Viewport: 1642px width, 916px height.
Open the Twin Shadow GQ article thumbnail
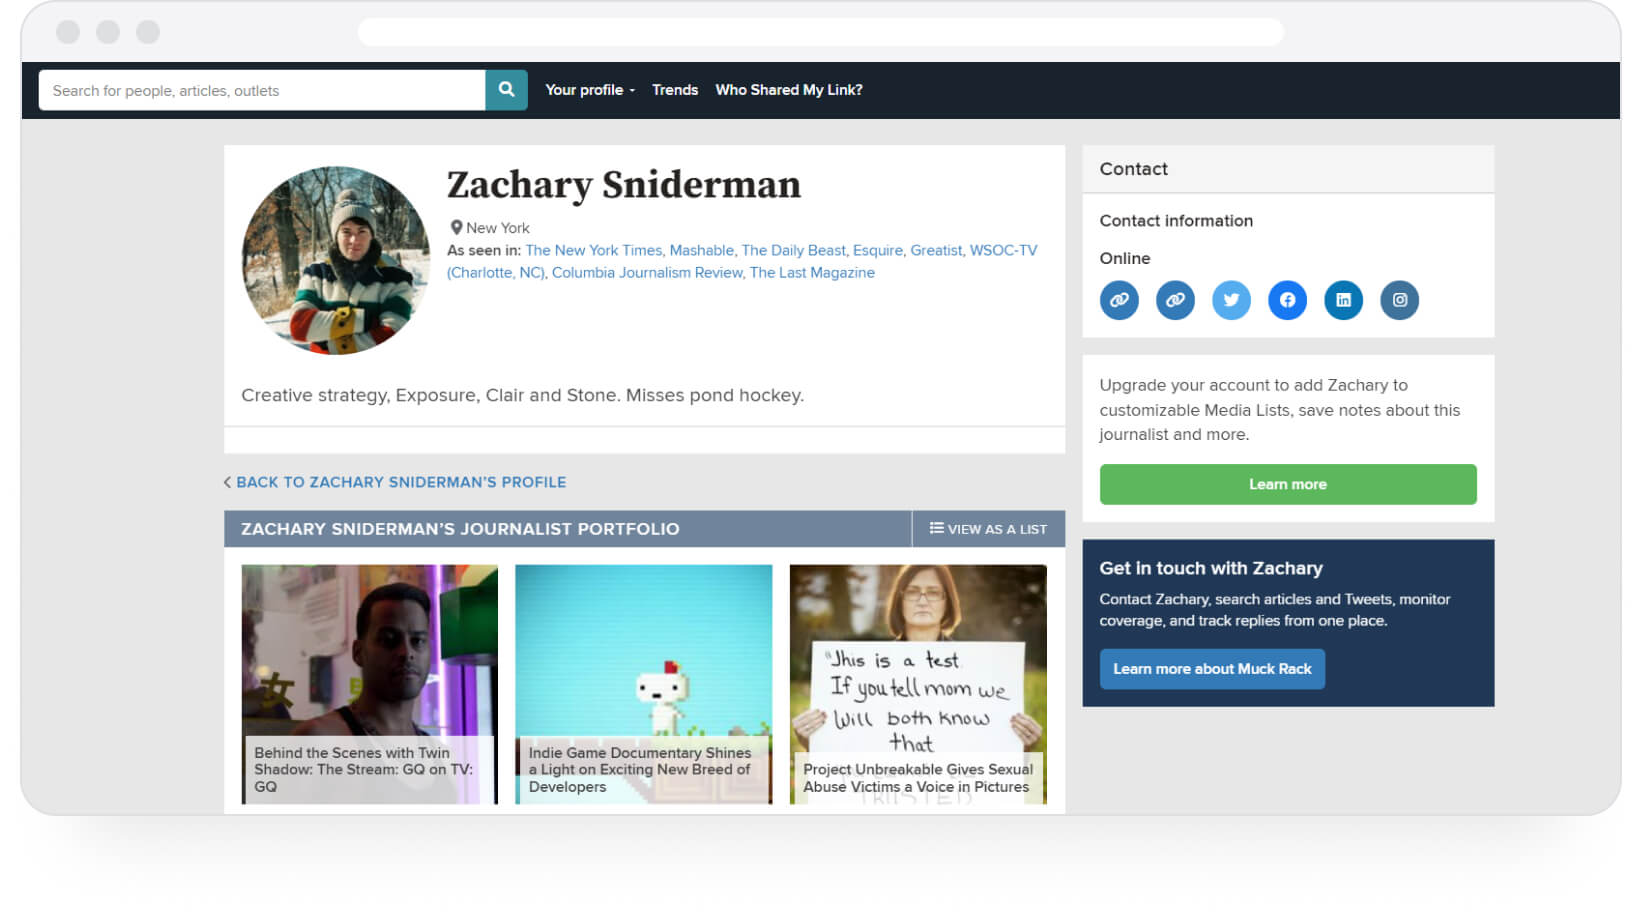(369, 684)
